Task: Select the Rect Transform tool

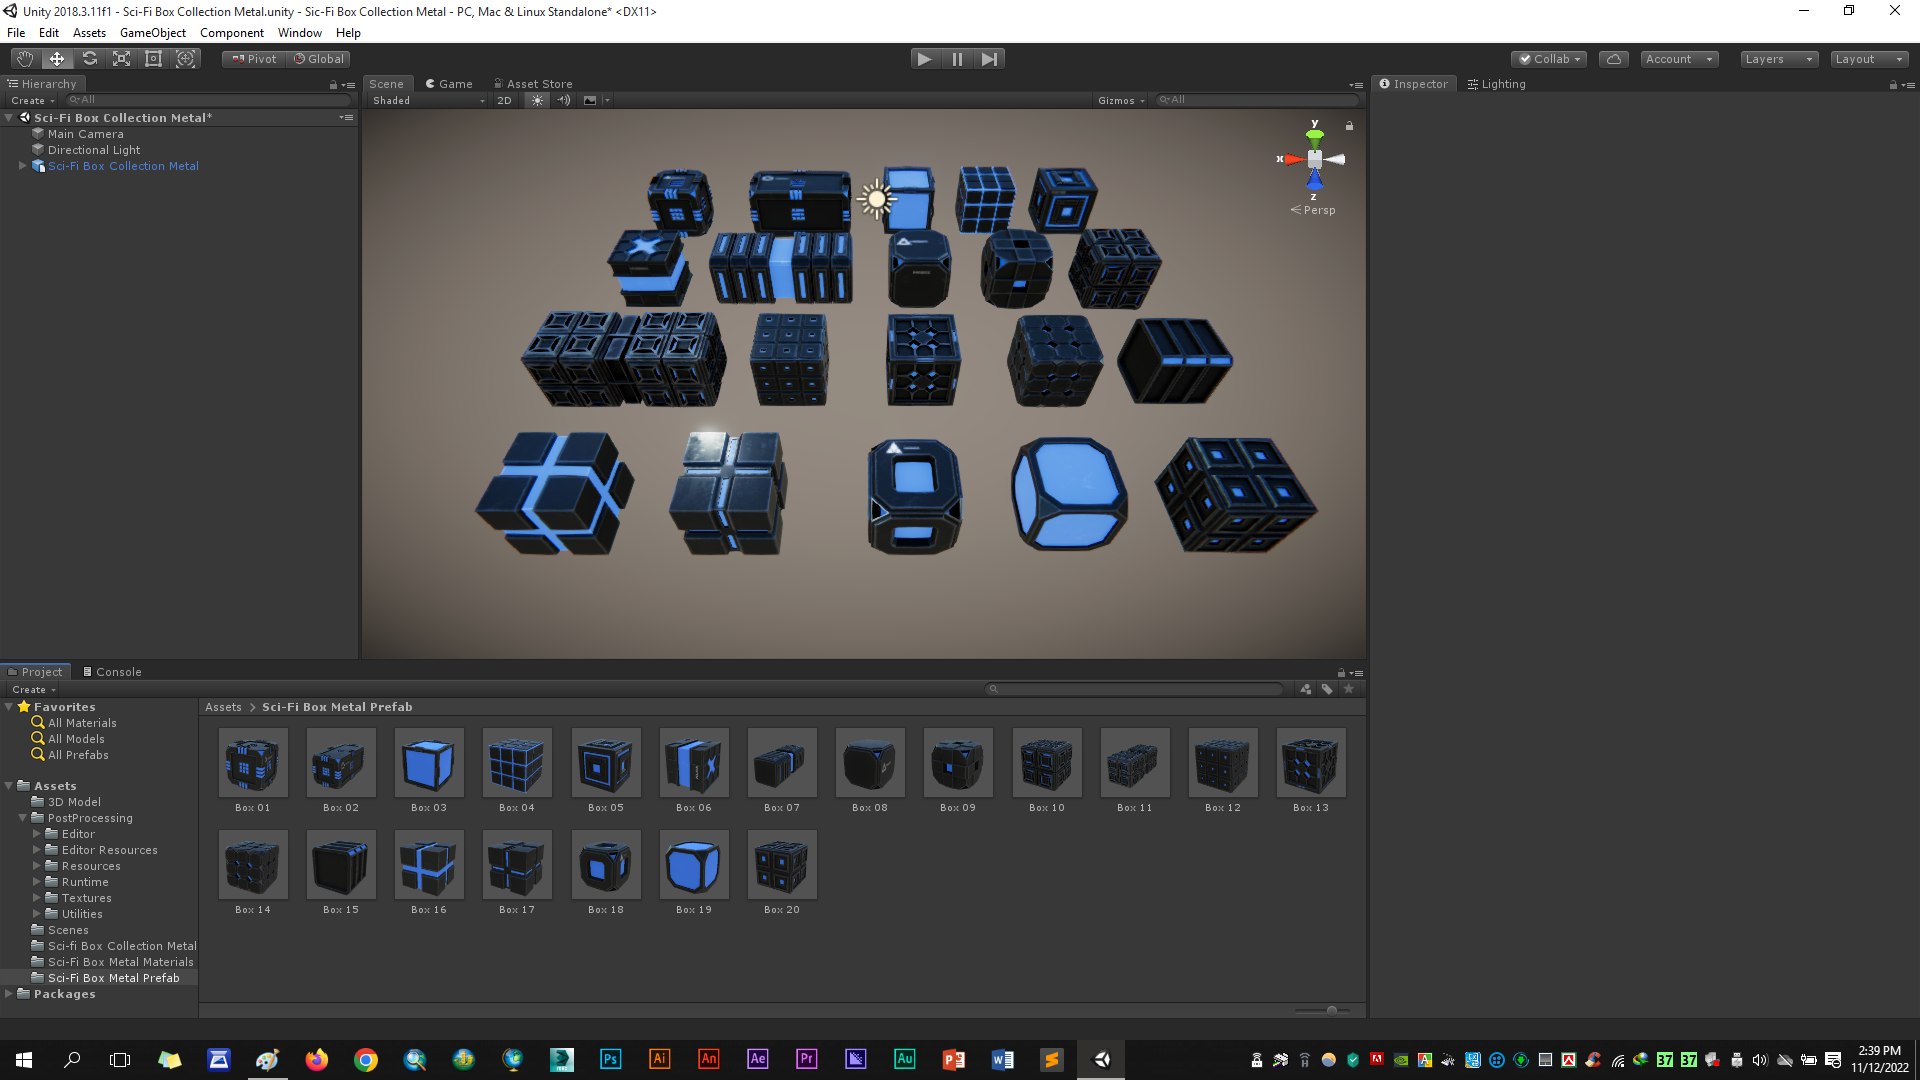Action: 153,59
